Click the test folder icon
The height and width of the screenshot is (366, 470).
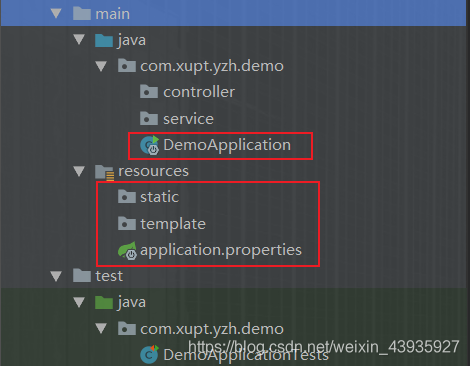tap(82, 276)
